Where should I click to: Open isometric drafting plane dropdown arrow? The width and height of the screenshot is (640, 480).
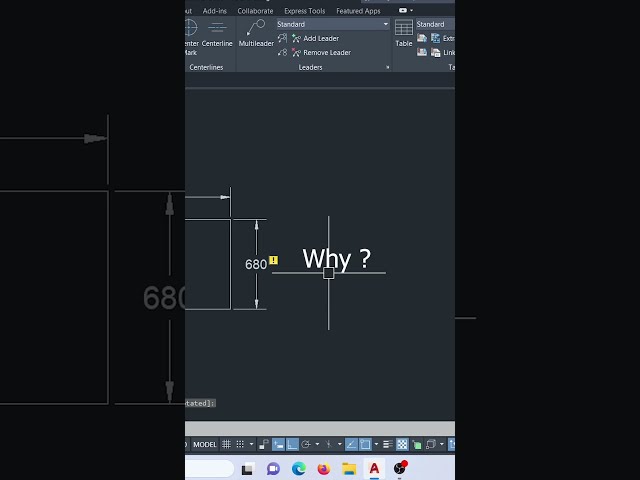(340, 444)
